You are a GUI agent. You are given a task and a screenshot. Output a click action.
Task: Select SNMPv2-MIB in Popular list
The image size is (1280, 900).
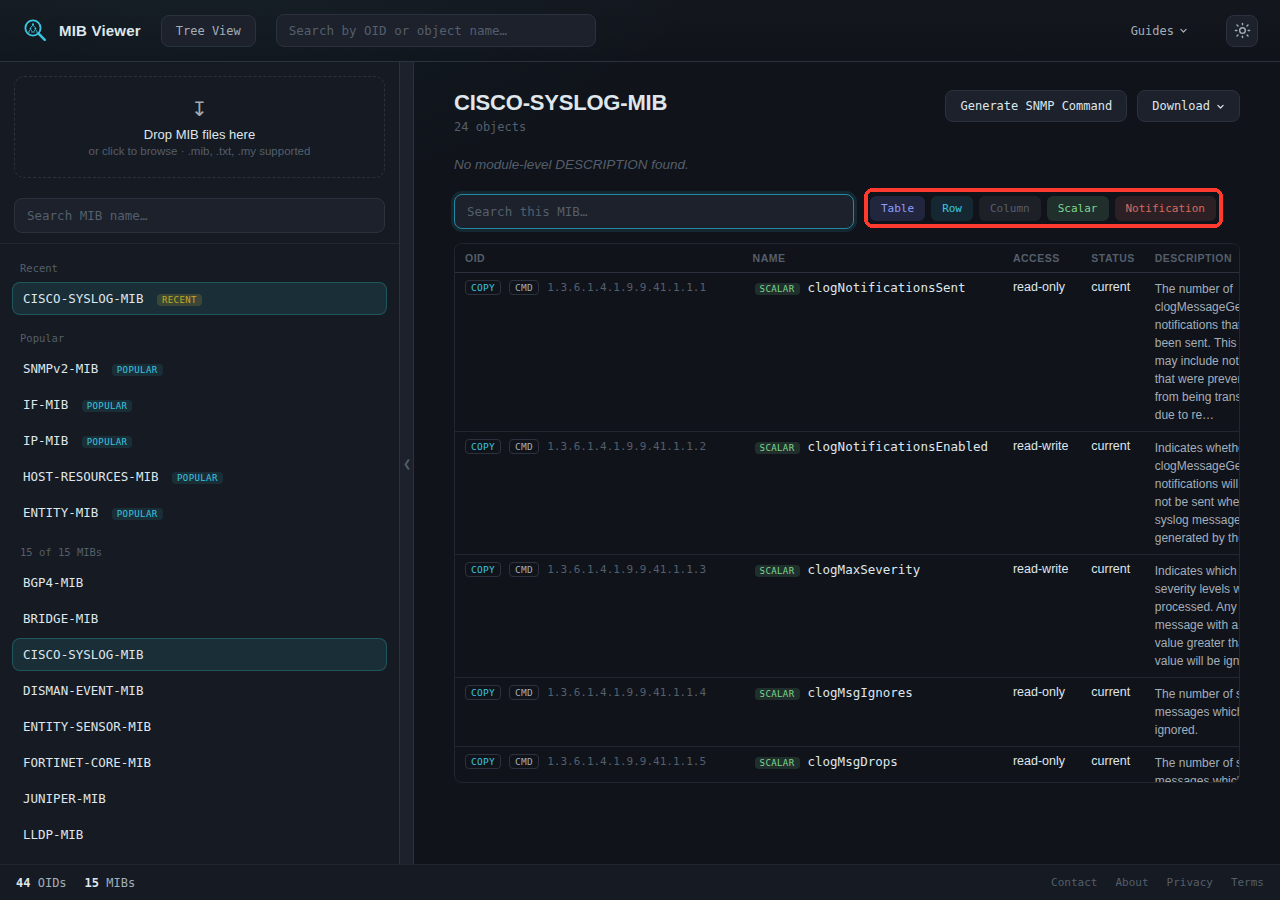click(x=199, y=369)
